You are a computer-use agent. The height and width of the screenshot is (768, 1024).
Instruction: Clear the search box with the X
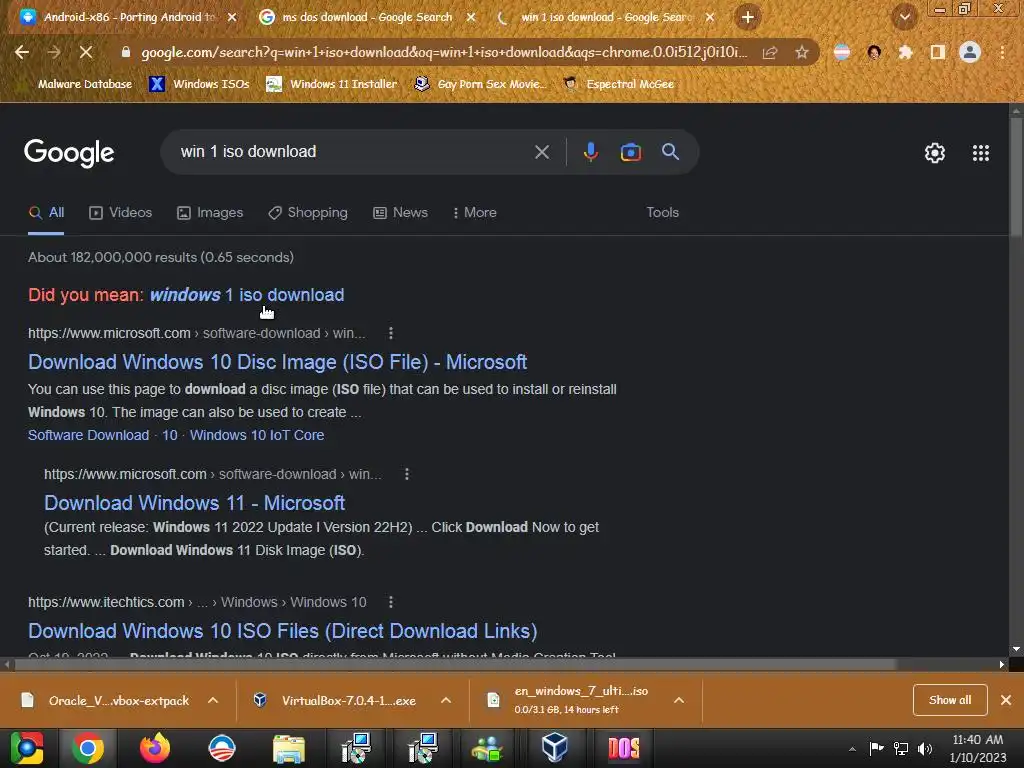click(541, 152)
